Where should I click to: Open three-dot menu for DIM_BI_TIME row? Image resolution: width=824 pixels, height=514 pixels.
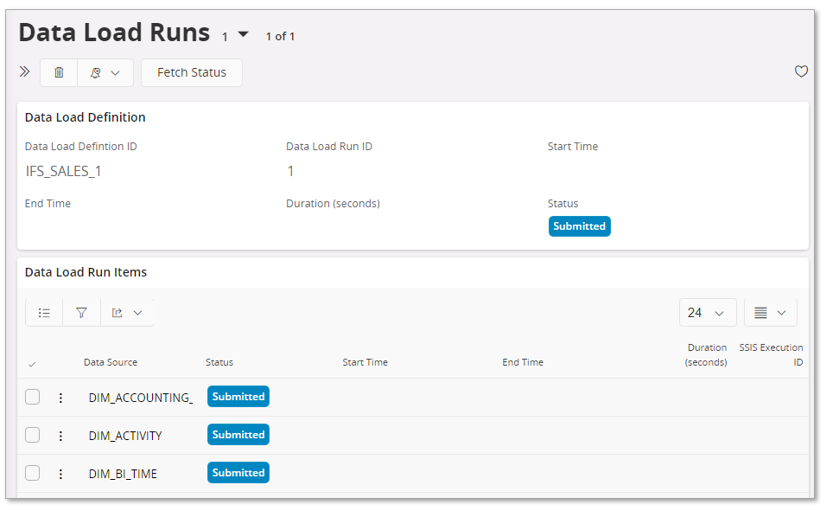(x=61, y=474)
